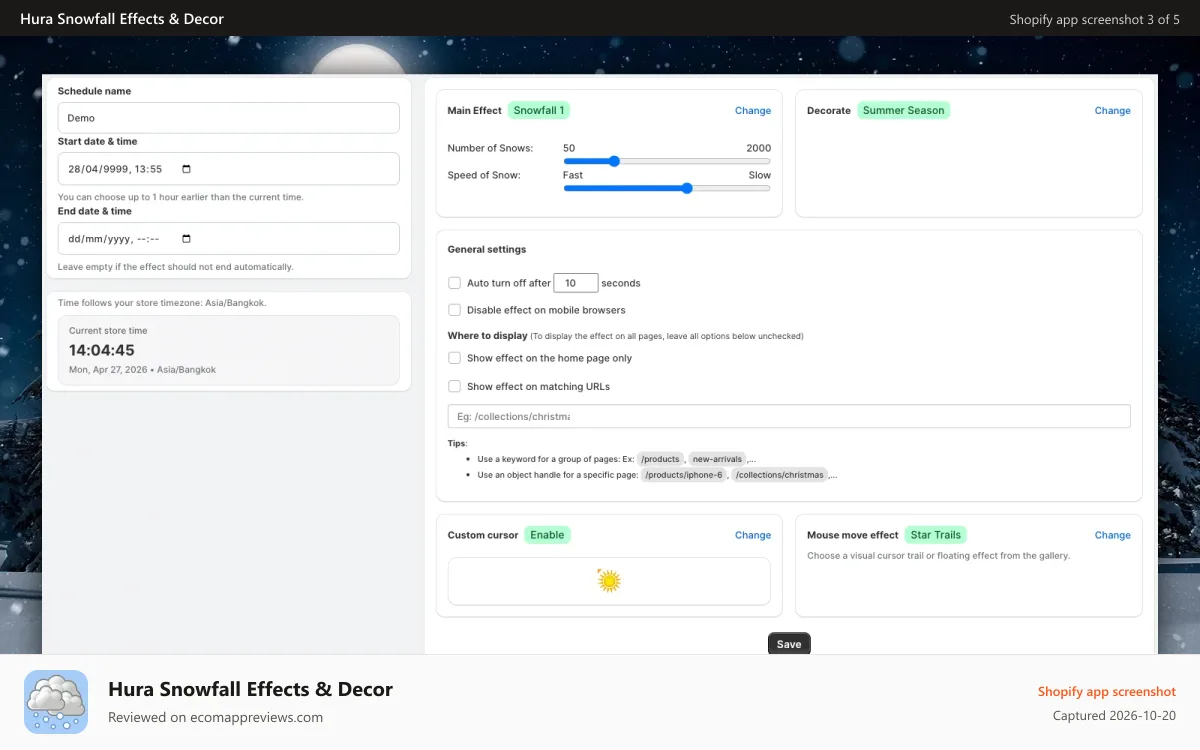This screenshot has height=750, width=1200.
Task: Check Disable effect on mobile browsers
Action: (x=454, y=310)
